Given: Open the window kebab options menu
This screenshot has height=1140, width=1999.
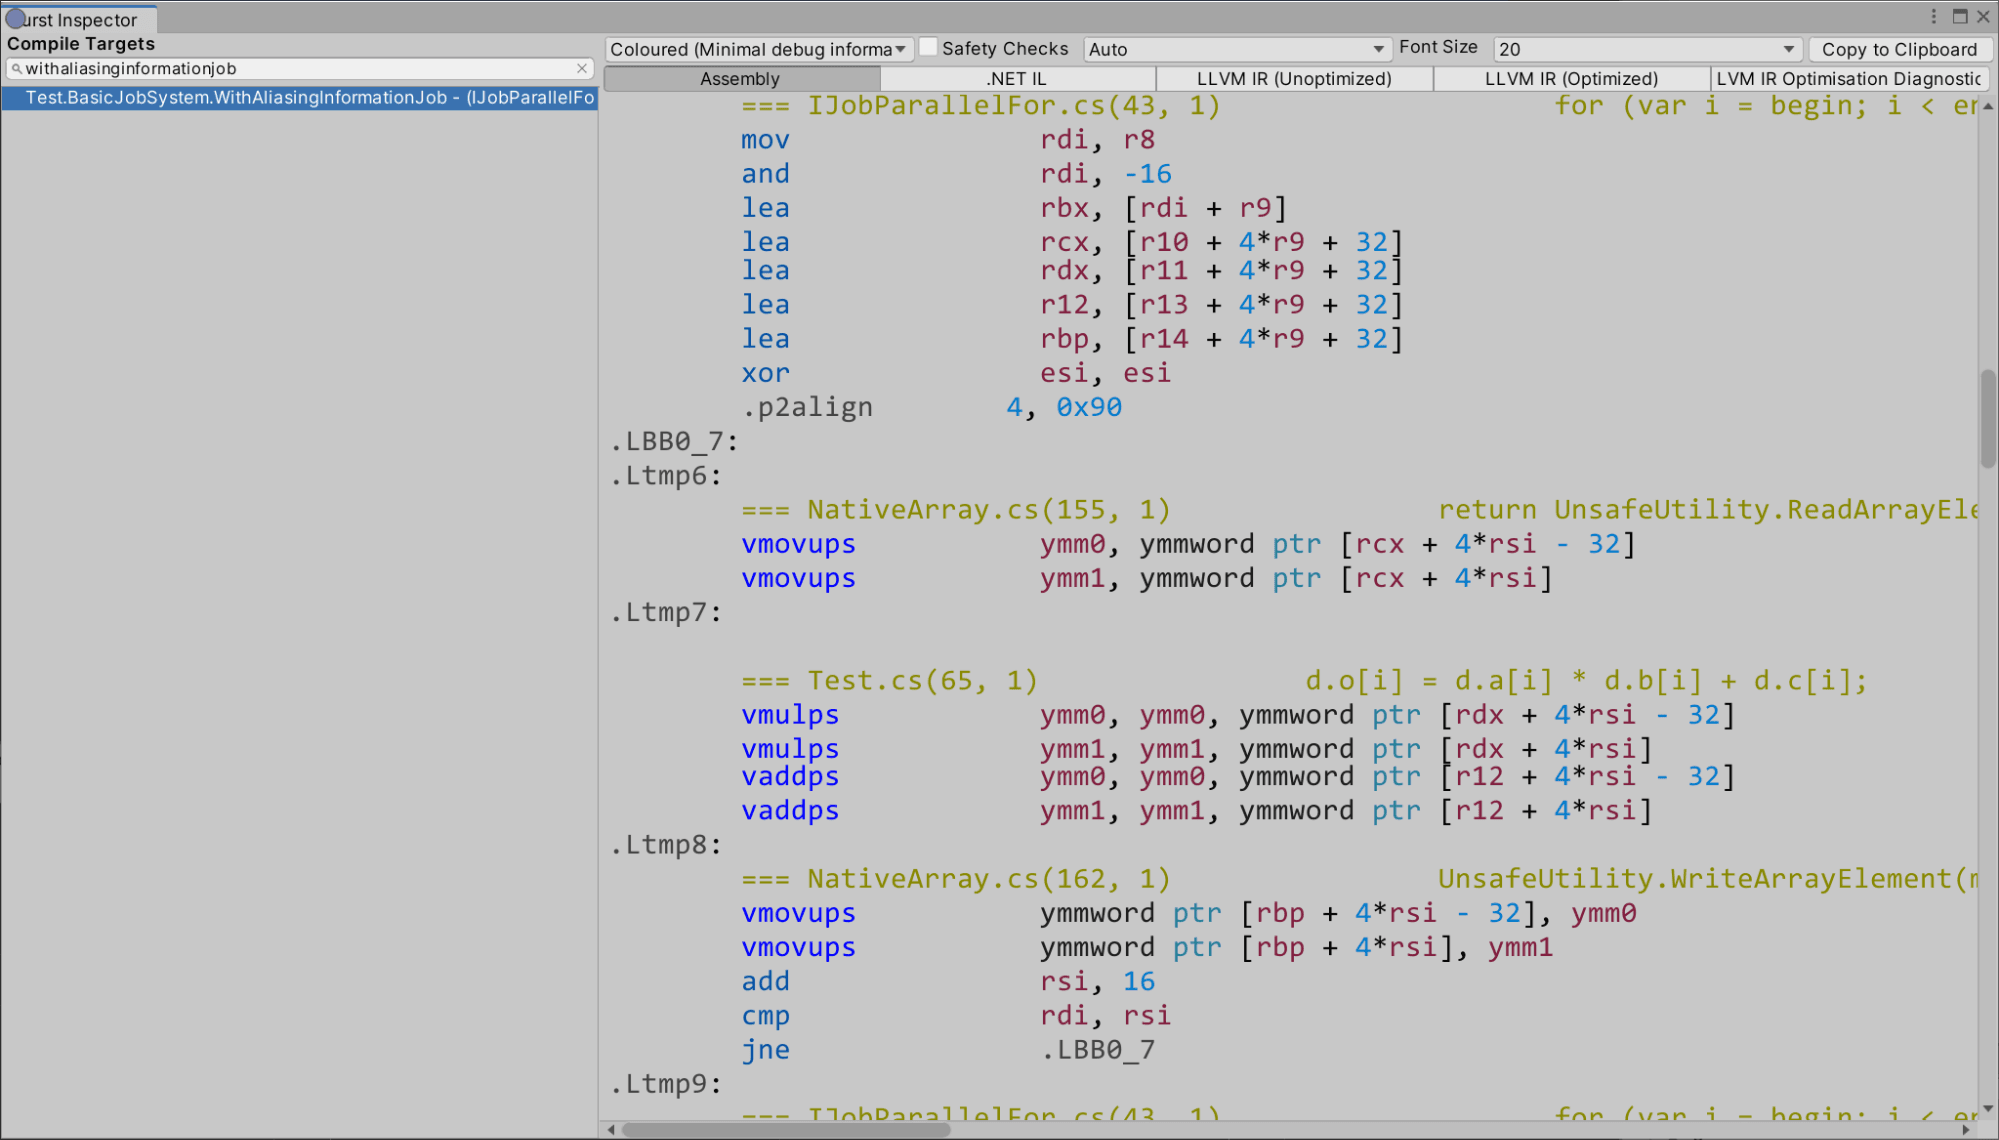Looking at the screenshot, I should point(1933,16).
